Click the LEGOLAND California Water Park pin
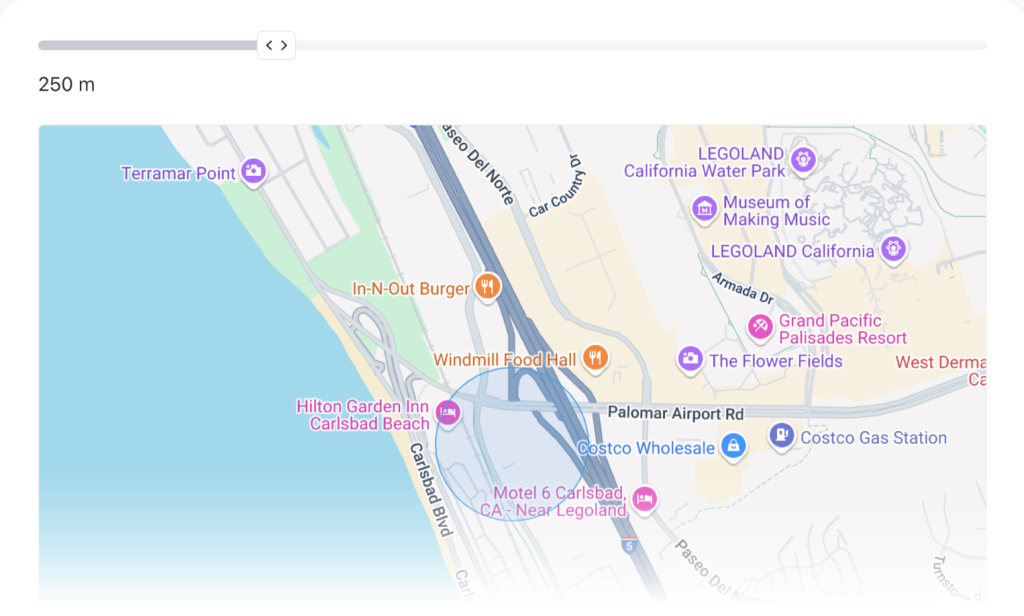1024x616 pixels. (x=802, y=159)
